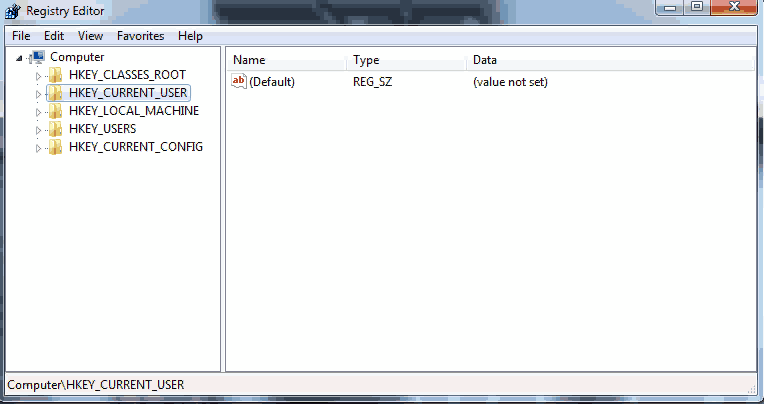764x404 pixels.
Task: Click the HKEY_LOCAL_MACHINE folder icon
Action: tap(56, 111)
